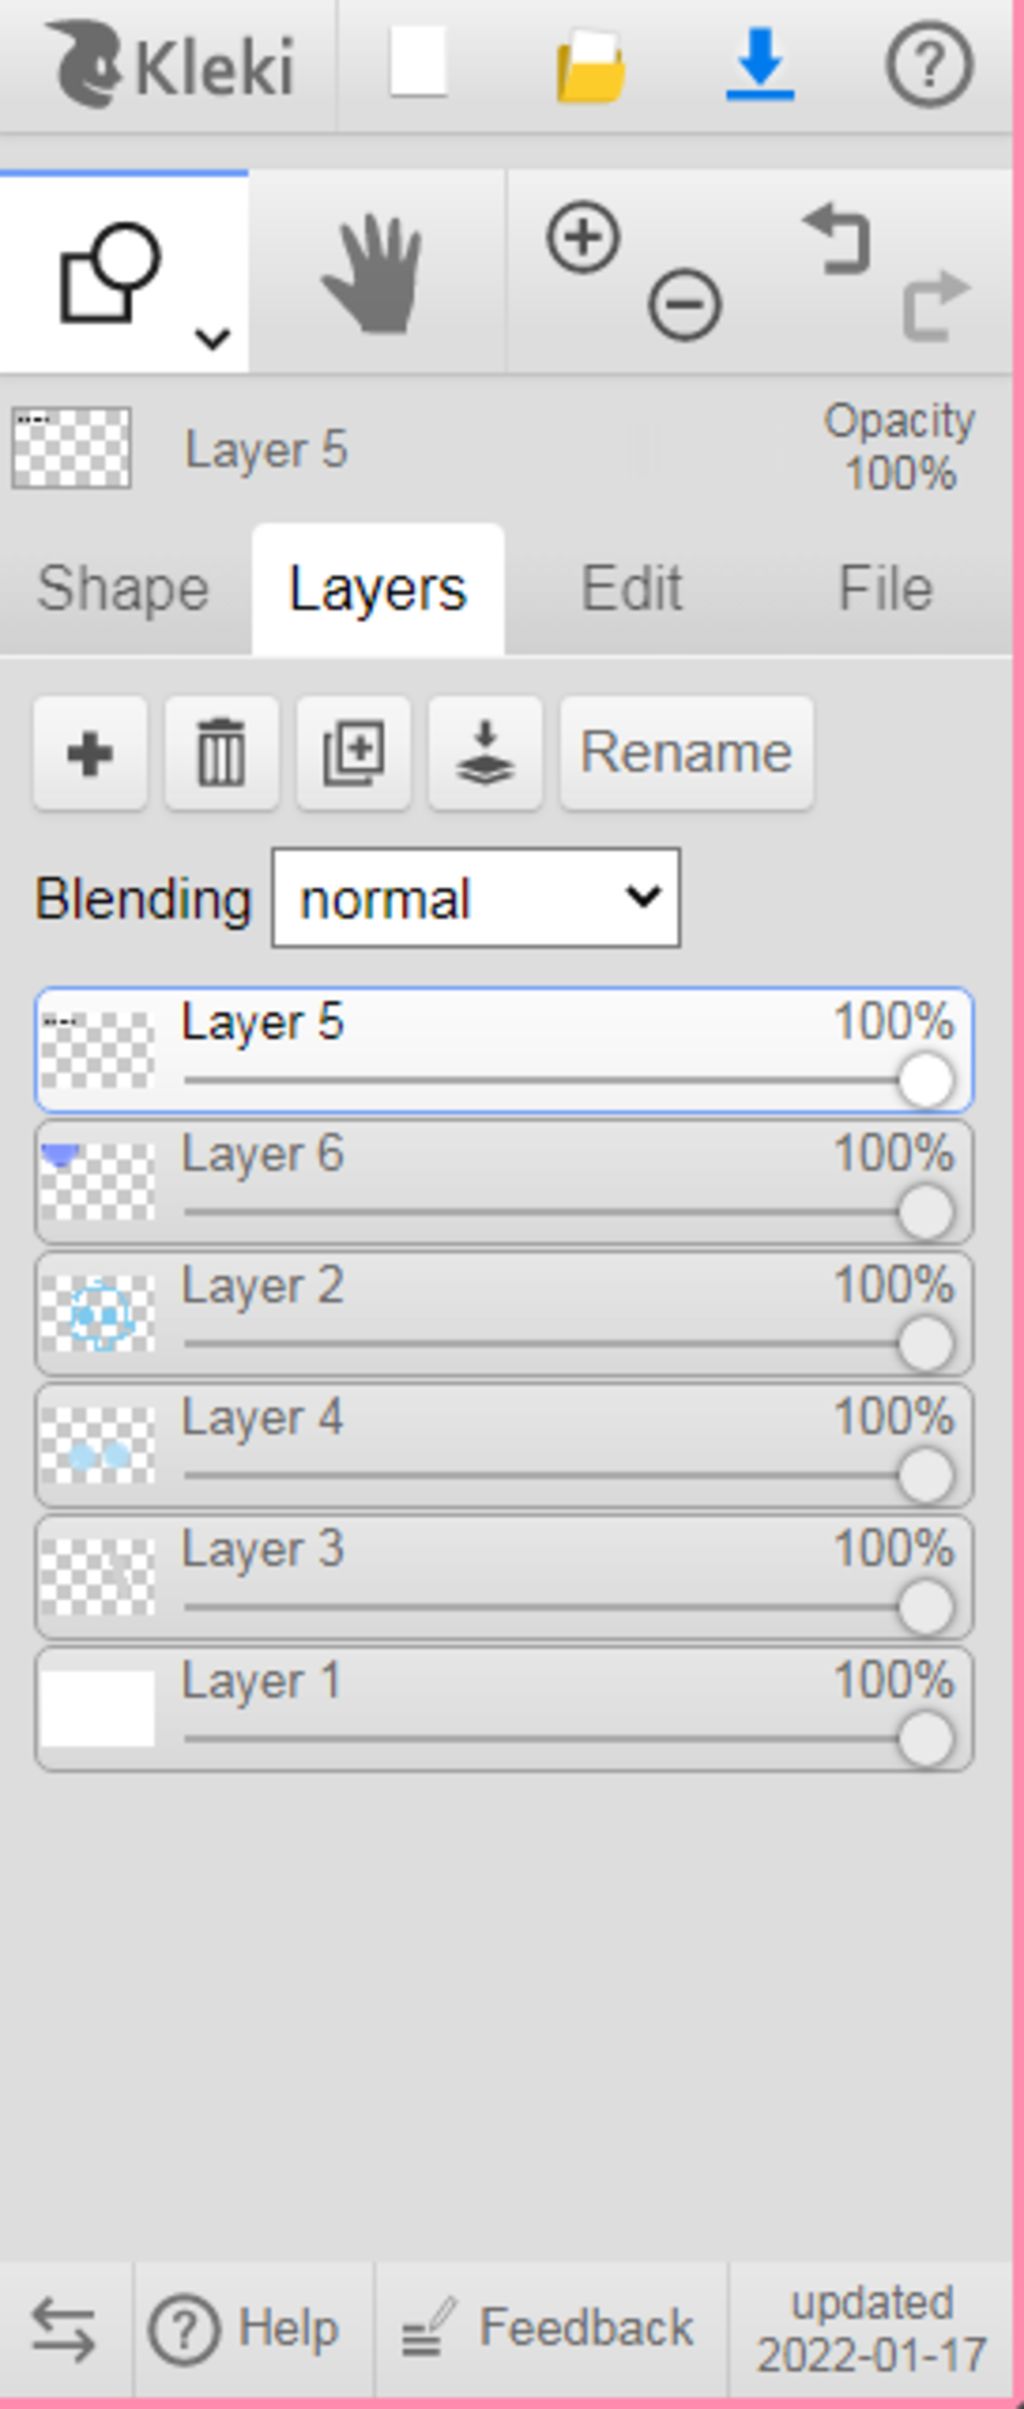Select the Shape tool icon

(x=110, y=271)
